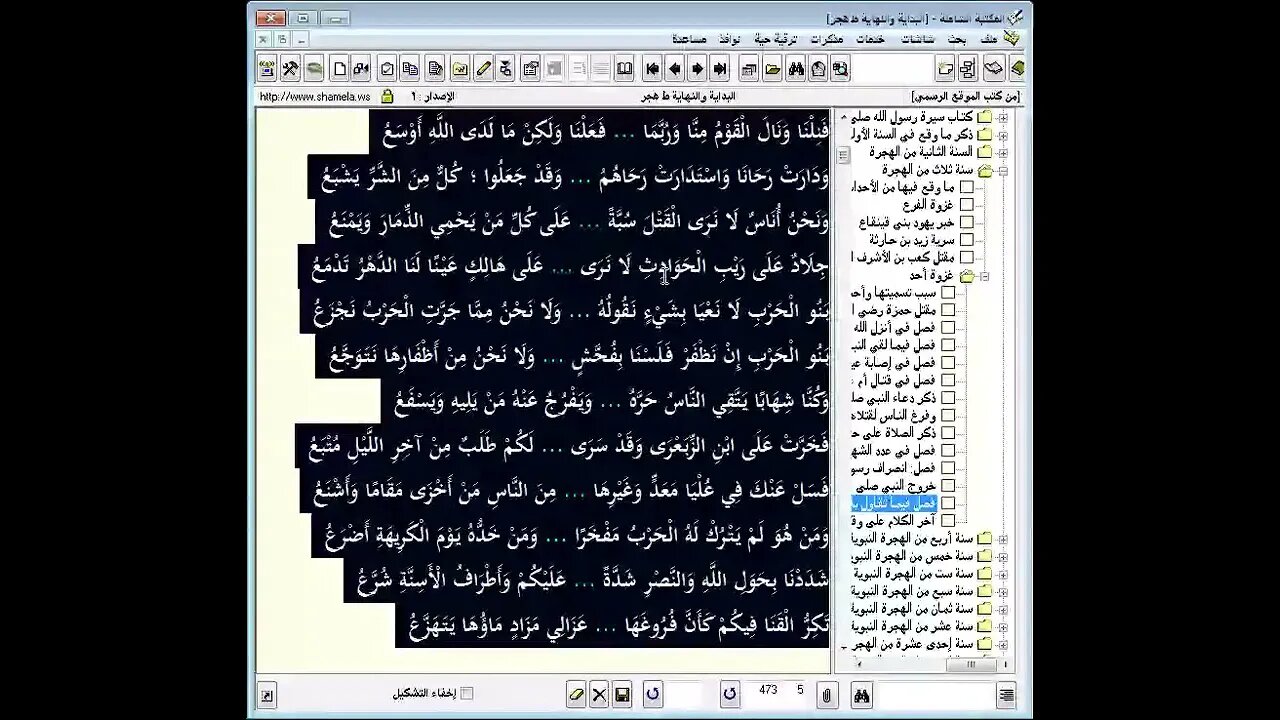Check the box beside ما وقع فيها من الأحداث
The image size is (1280, 720).
(x=967, y=187)
